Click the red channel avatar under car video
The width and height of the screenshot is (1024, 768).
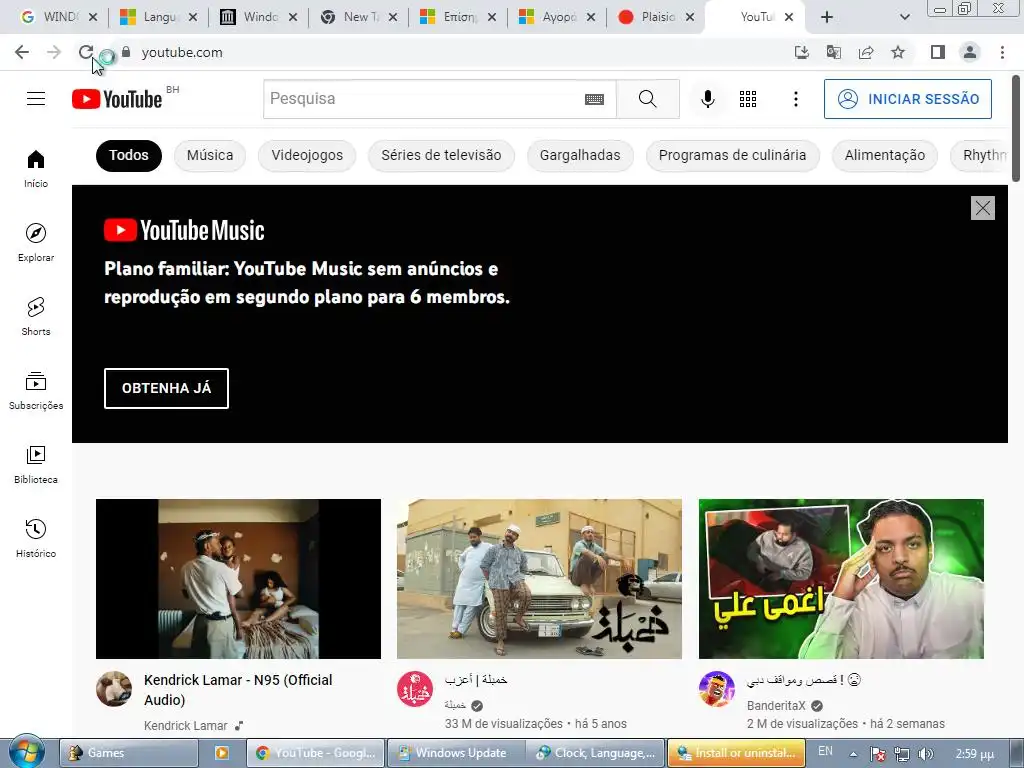click(415, 689)
